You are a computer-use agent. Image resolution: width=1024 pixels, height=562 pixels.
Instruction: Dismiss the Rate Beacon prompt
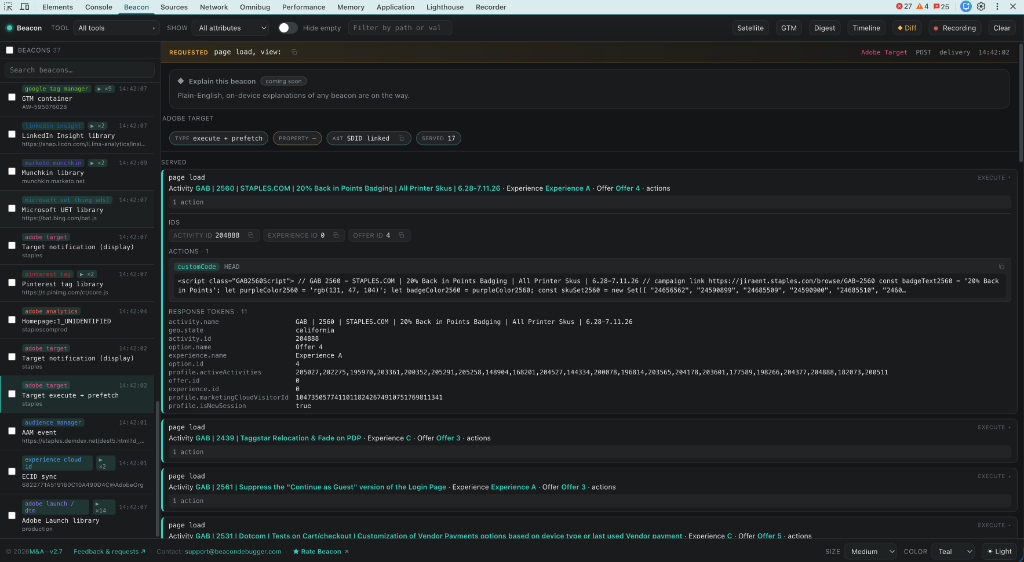(x=347, y=552)
